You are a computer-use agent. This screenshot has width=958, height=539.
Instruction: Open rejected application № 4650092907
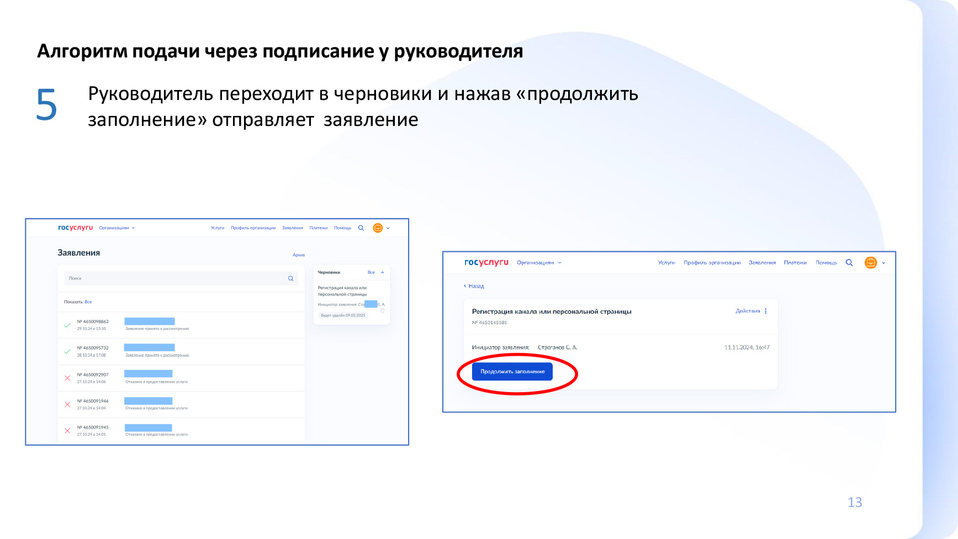tap(93, 375)
